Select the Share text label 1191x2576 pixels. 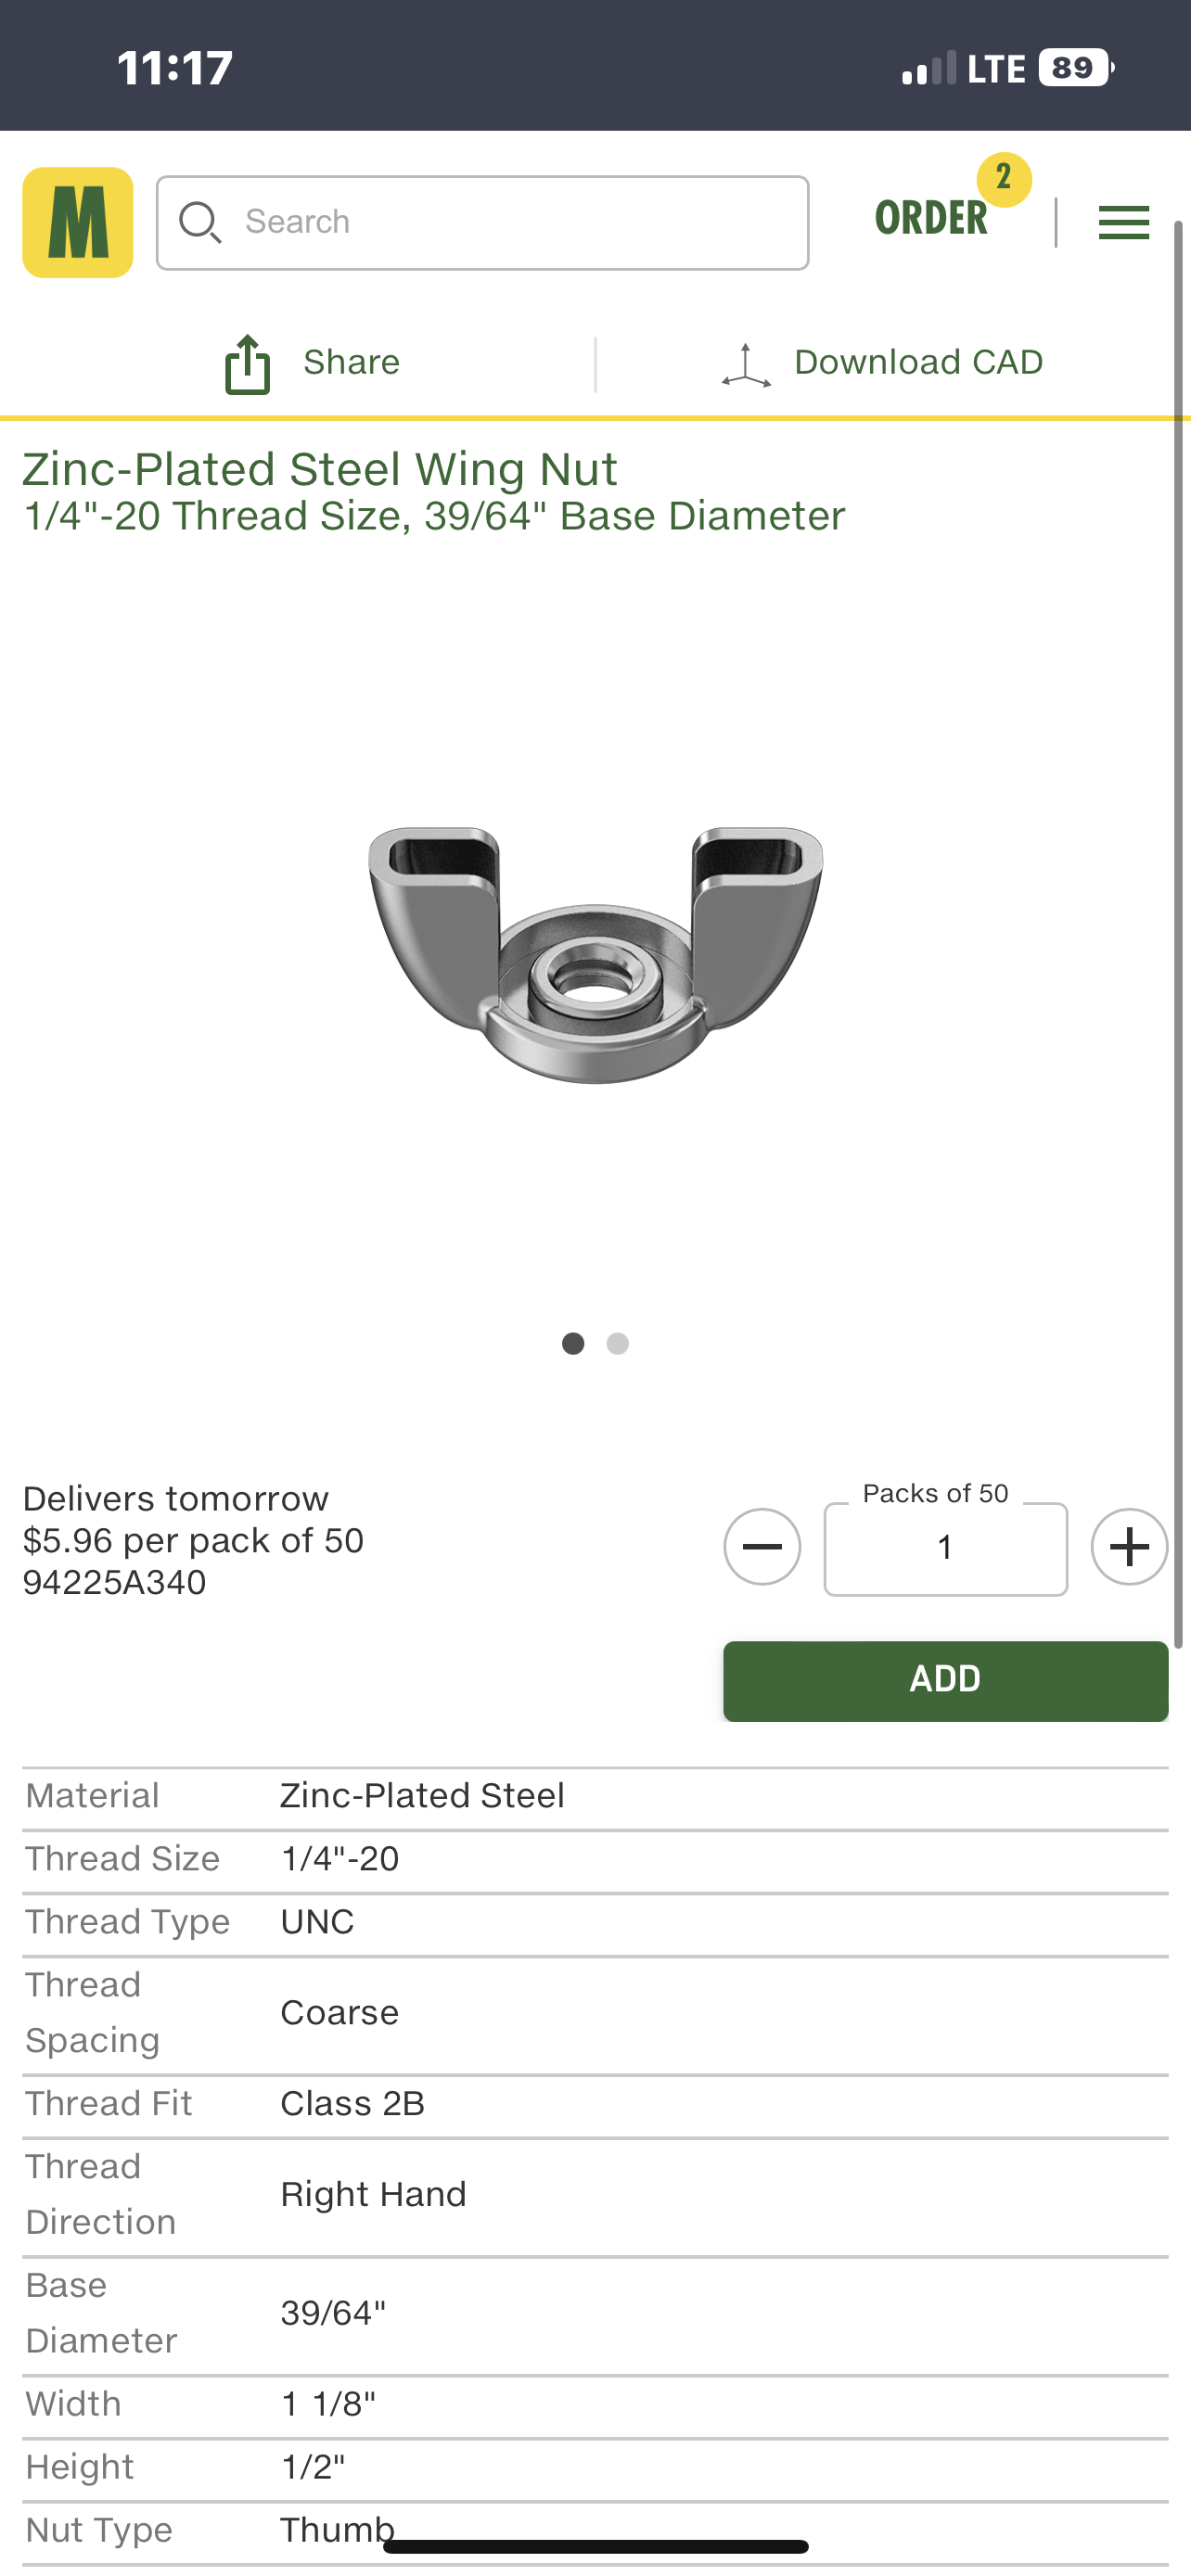(351, 362)
